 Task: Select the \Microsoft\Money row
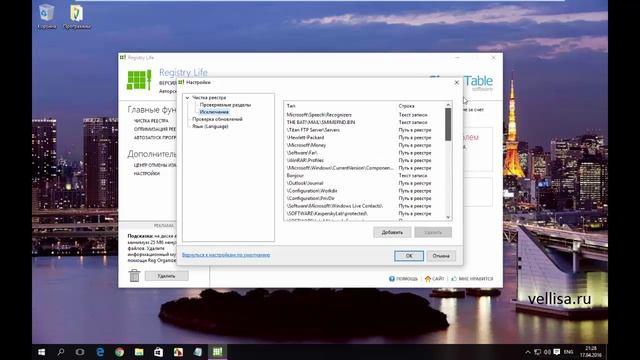tap(364, 145)
